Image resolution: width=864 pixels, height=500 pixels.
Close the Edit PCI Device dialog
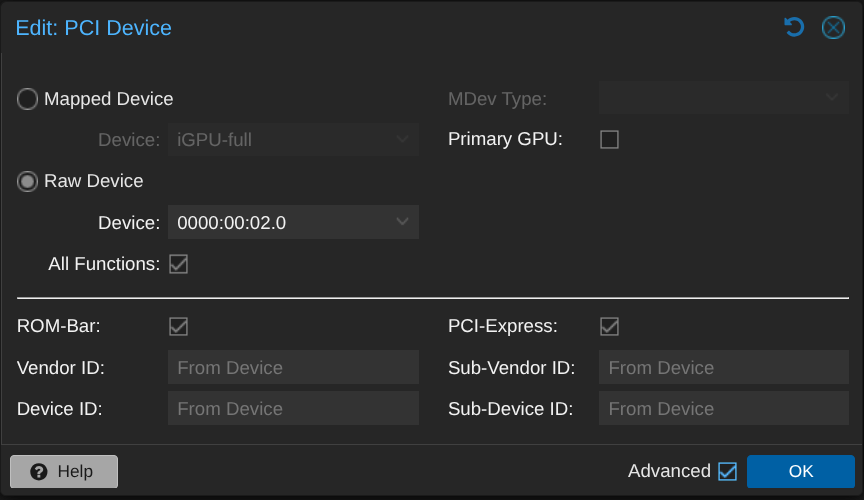pos(833,27)
